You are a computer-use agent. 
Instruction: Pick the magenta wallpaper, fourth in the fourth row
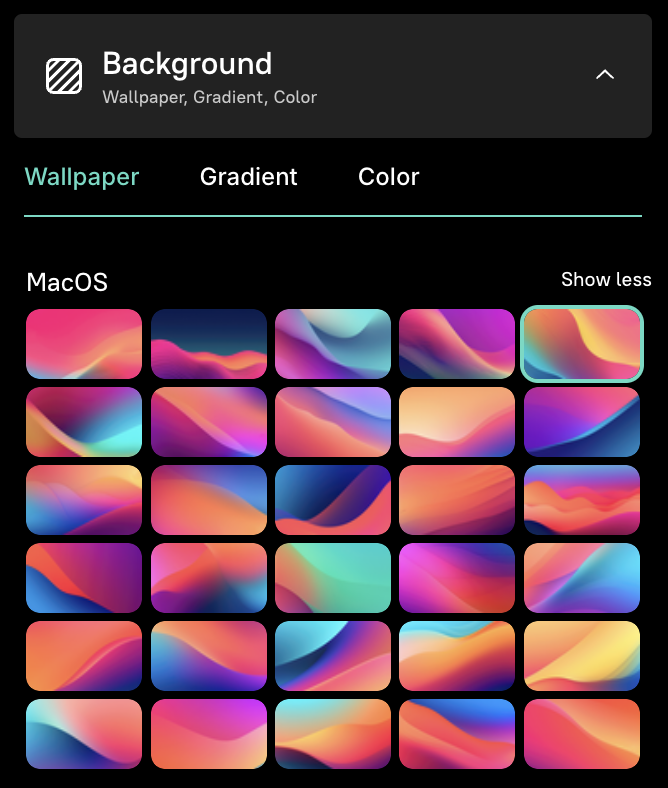pyautogui.click(x=457, y=578)
